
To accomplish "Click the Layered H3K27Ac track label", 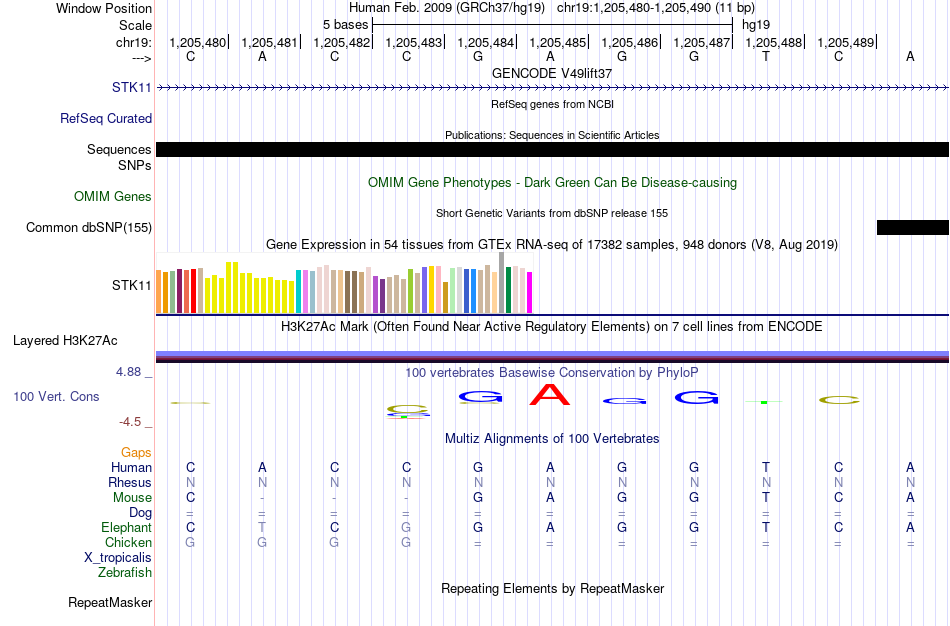I will tap(65, 341).
